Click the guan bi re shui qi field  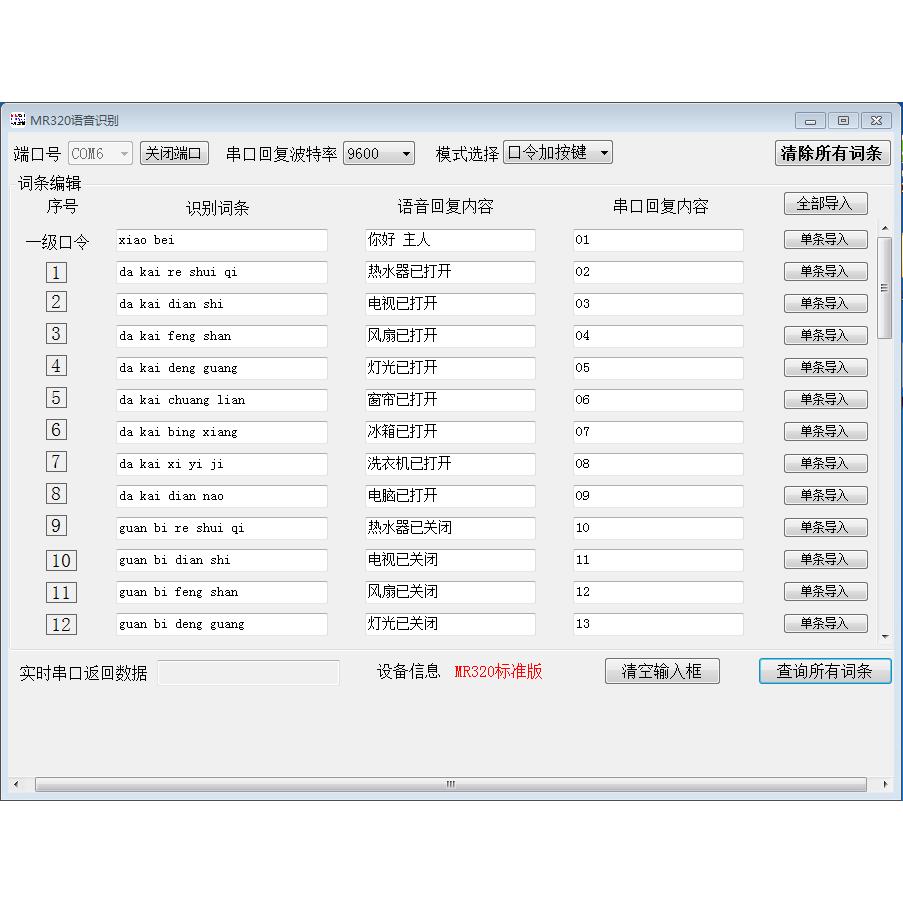(x=222, y=528)
